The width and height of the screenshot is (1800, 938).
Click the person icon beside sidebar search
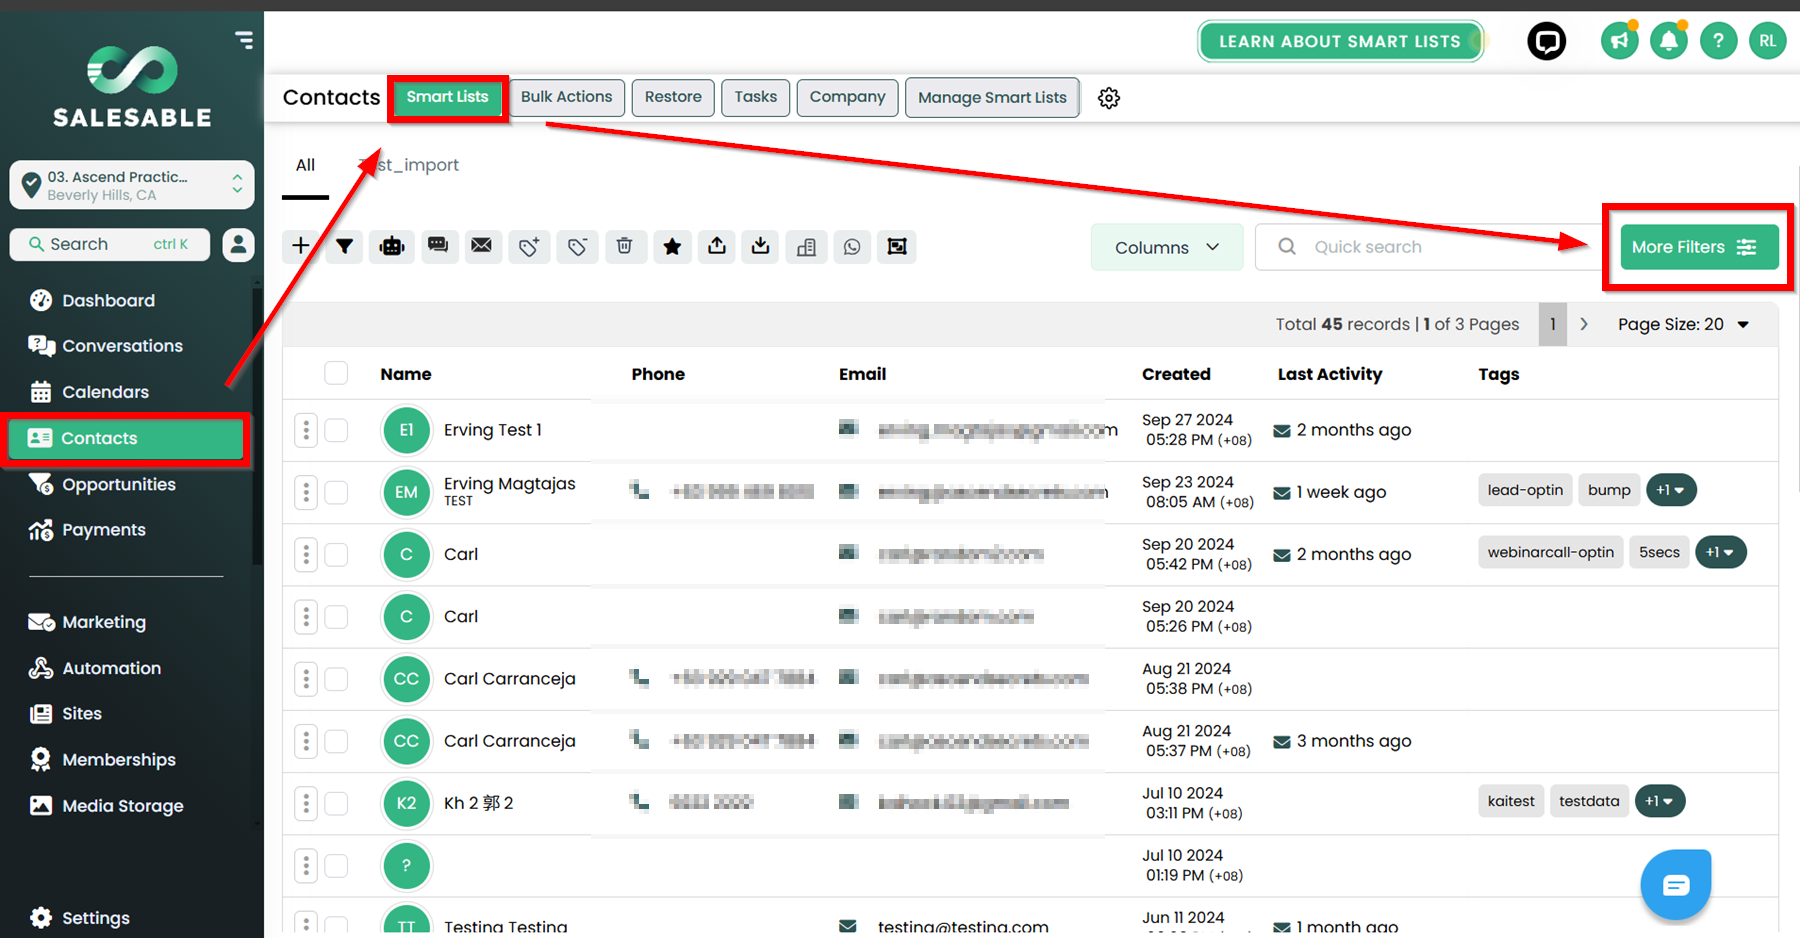(238, 244)
